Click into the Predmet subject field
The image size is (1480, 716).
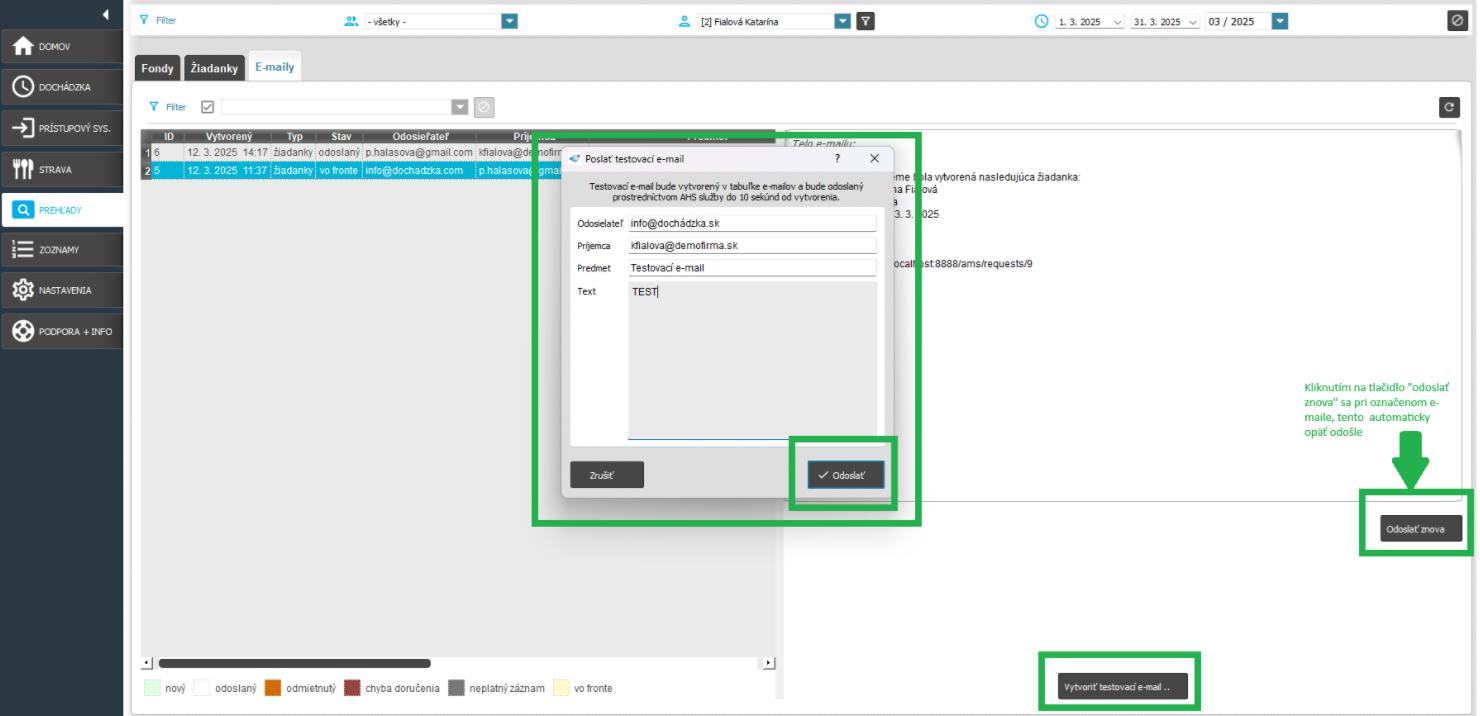[x=752, y=268]
